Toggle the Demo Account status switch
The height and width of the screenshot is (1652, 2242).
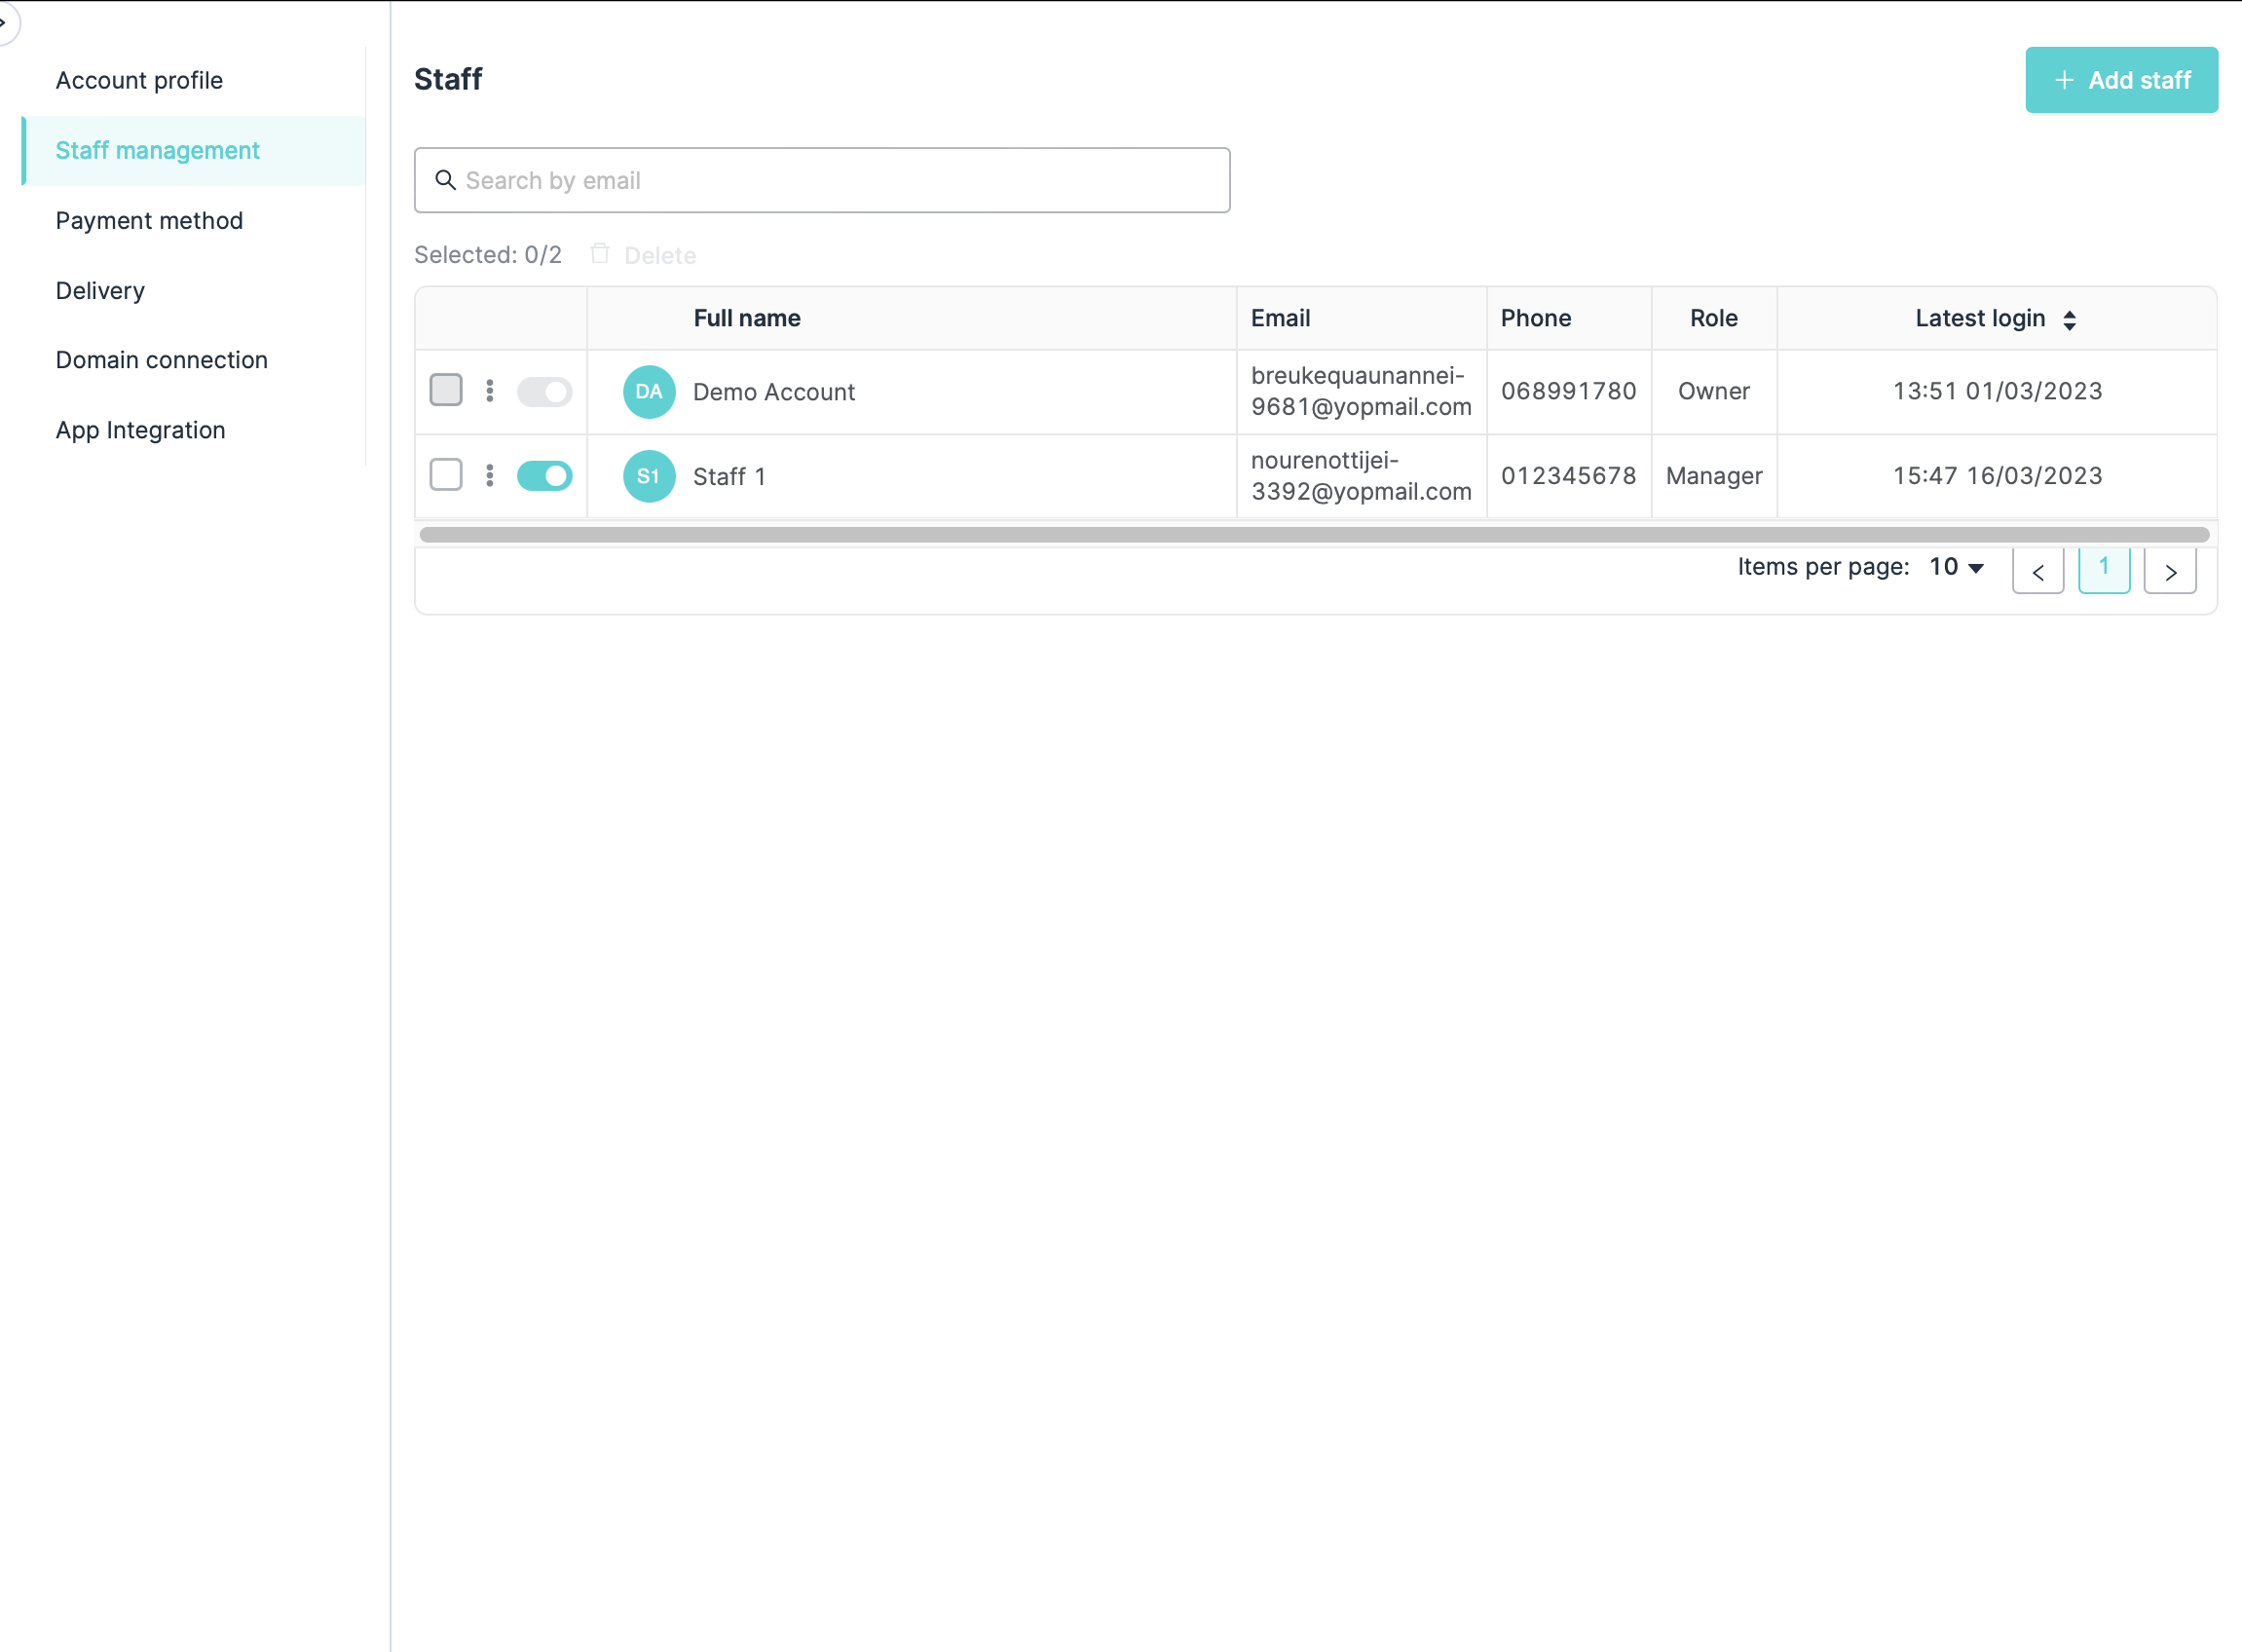pos(544,391)
